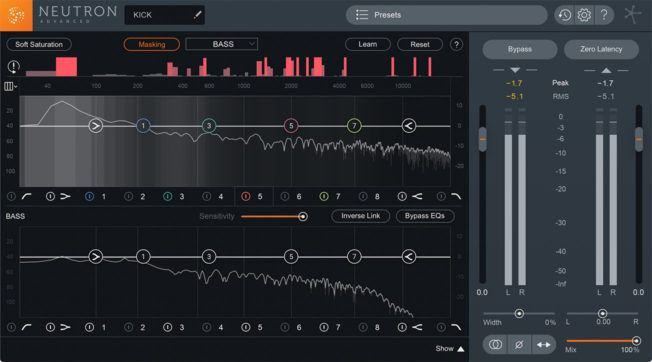Click the KICK track name field
Image resolution: width=652 pixels, height=362 pixels.
164,15
